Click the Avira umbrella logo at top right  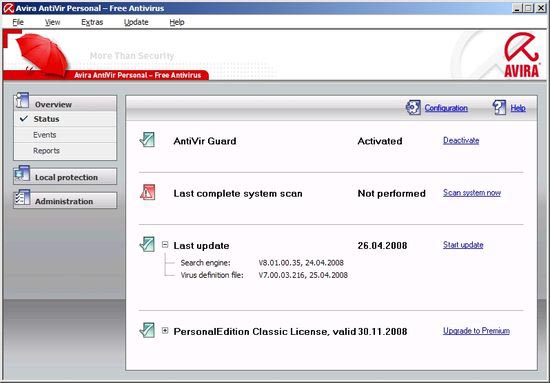[x=521, y=55]
